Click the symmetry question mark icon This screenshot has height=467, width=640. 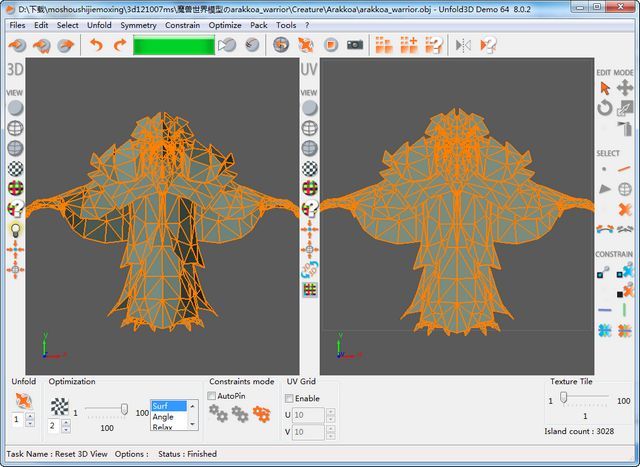[x=488, y=45]
